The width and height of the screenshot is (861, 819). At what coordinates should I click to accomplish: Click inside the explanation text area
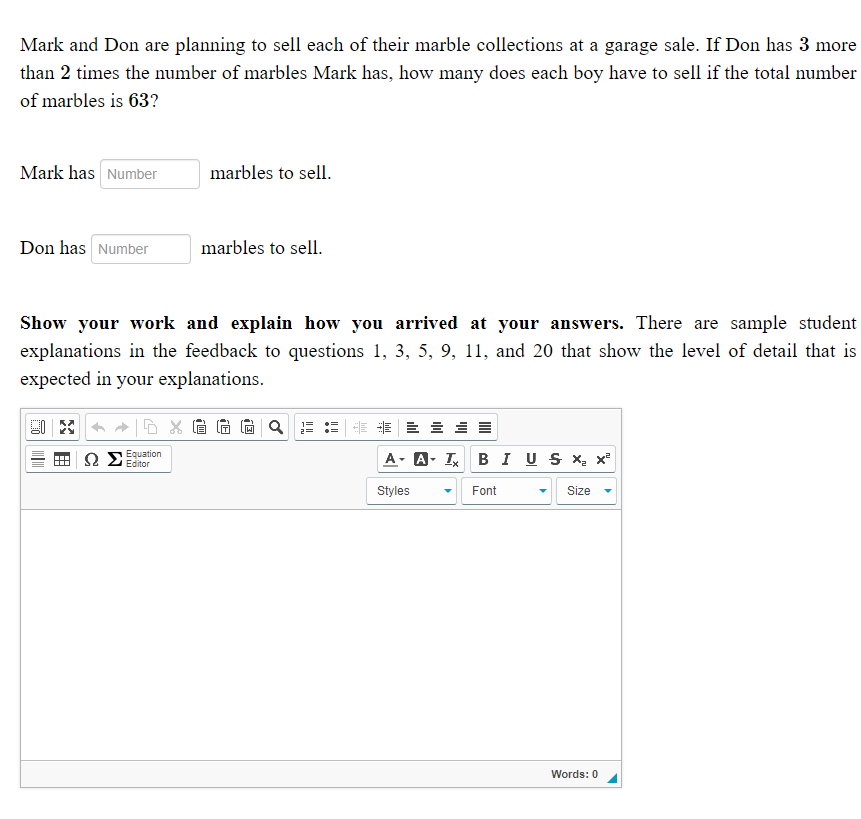click(x=321, y=635)
